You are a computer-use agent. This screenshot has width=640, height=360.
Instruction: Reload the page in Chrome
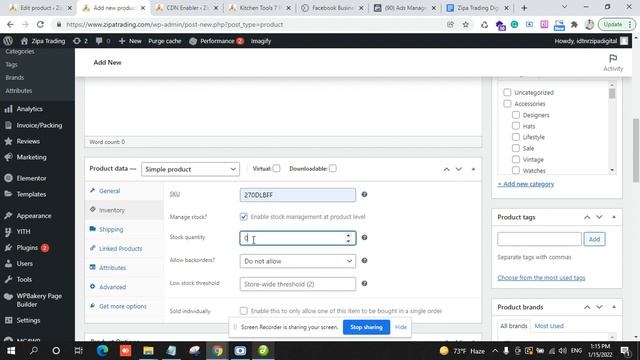40,24
